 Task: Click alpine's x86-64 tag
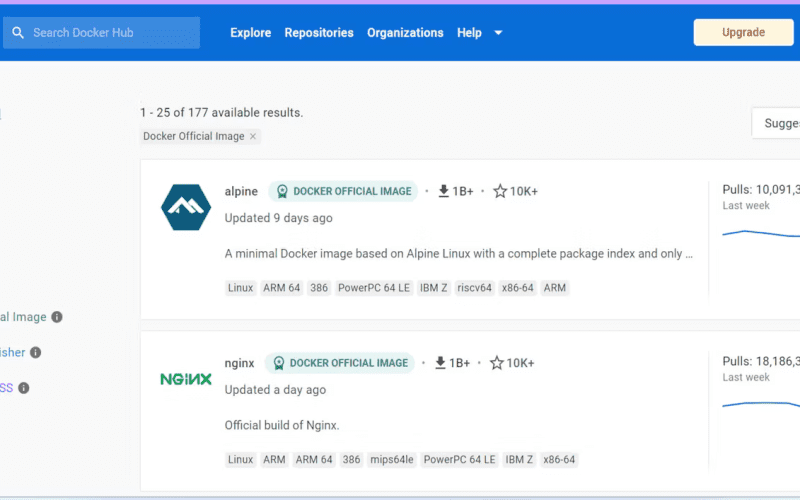[x=517, y=288]
